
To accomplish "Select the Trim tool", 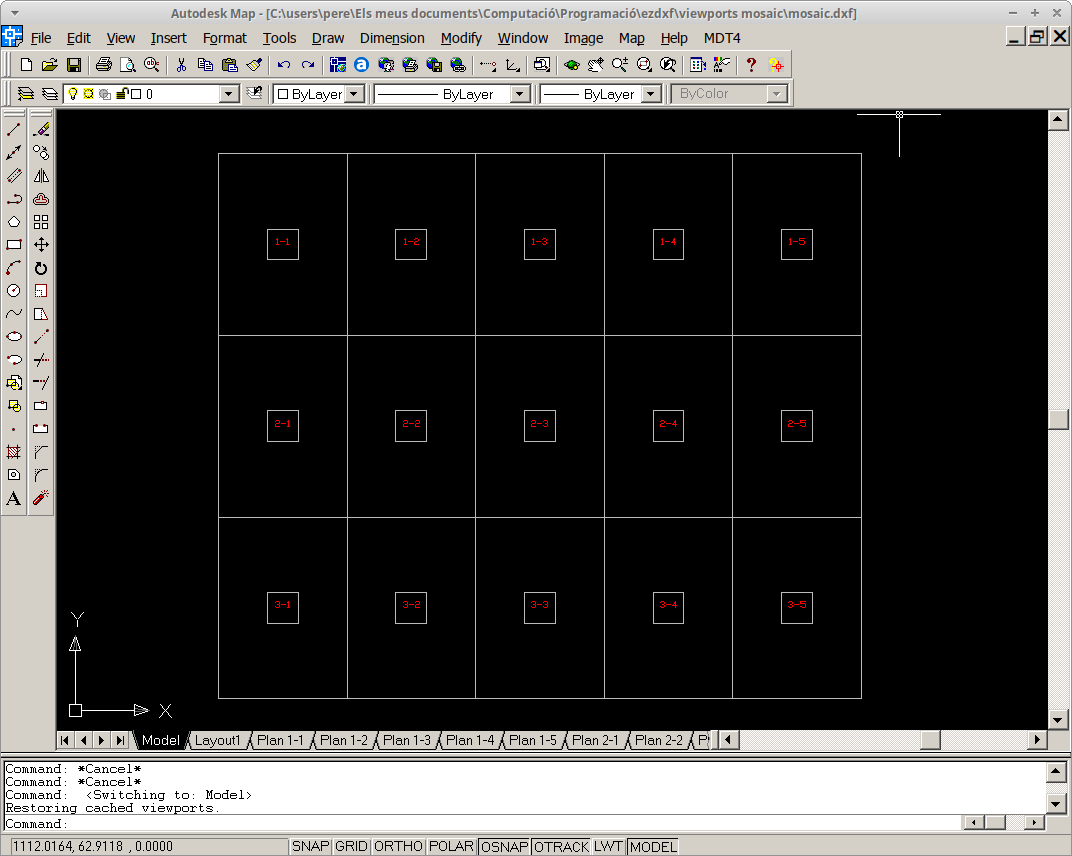I will tap(41, 360).
